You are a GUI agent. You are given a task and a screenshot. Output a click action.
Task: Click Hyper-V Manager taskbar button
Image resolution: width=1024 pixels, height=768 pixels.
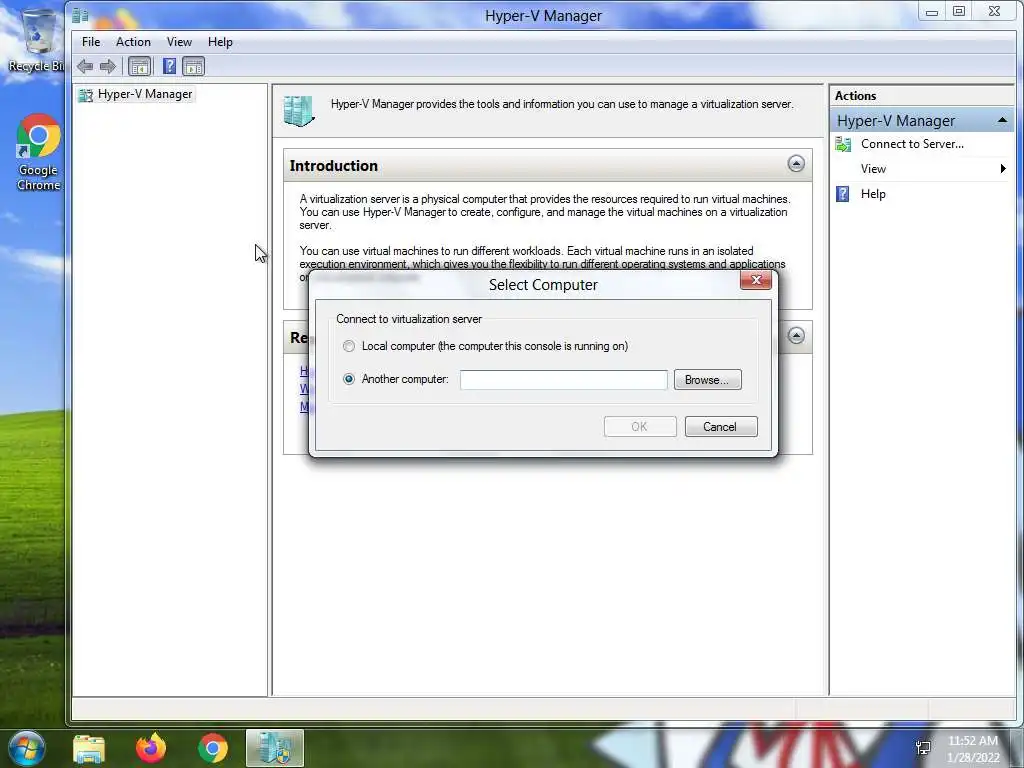(275, 748)
